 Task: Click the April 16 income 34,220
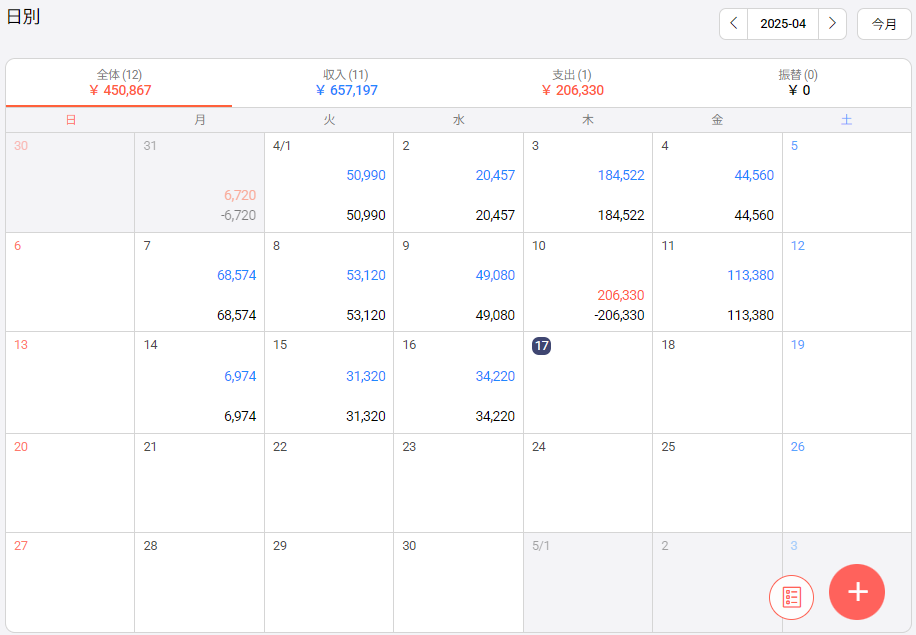click(x=495, y=376)
